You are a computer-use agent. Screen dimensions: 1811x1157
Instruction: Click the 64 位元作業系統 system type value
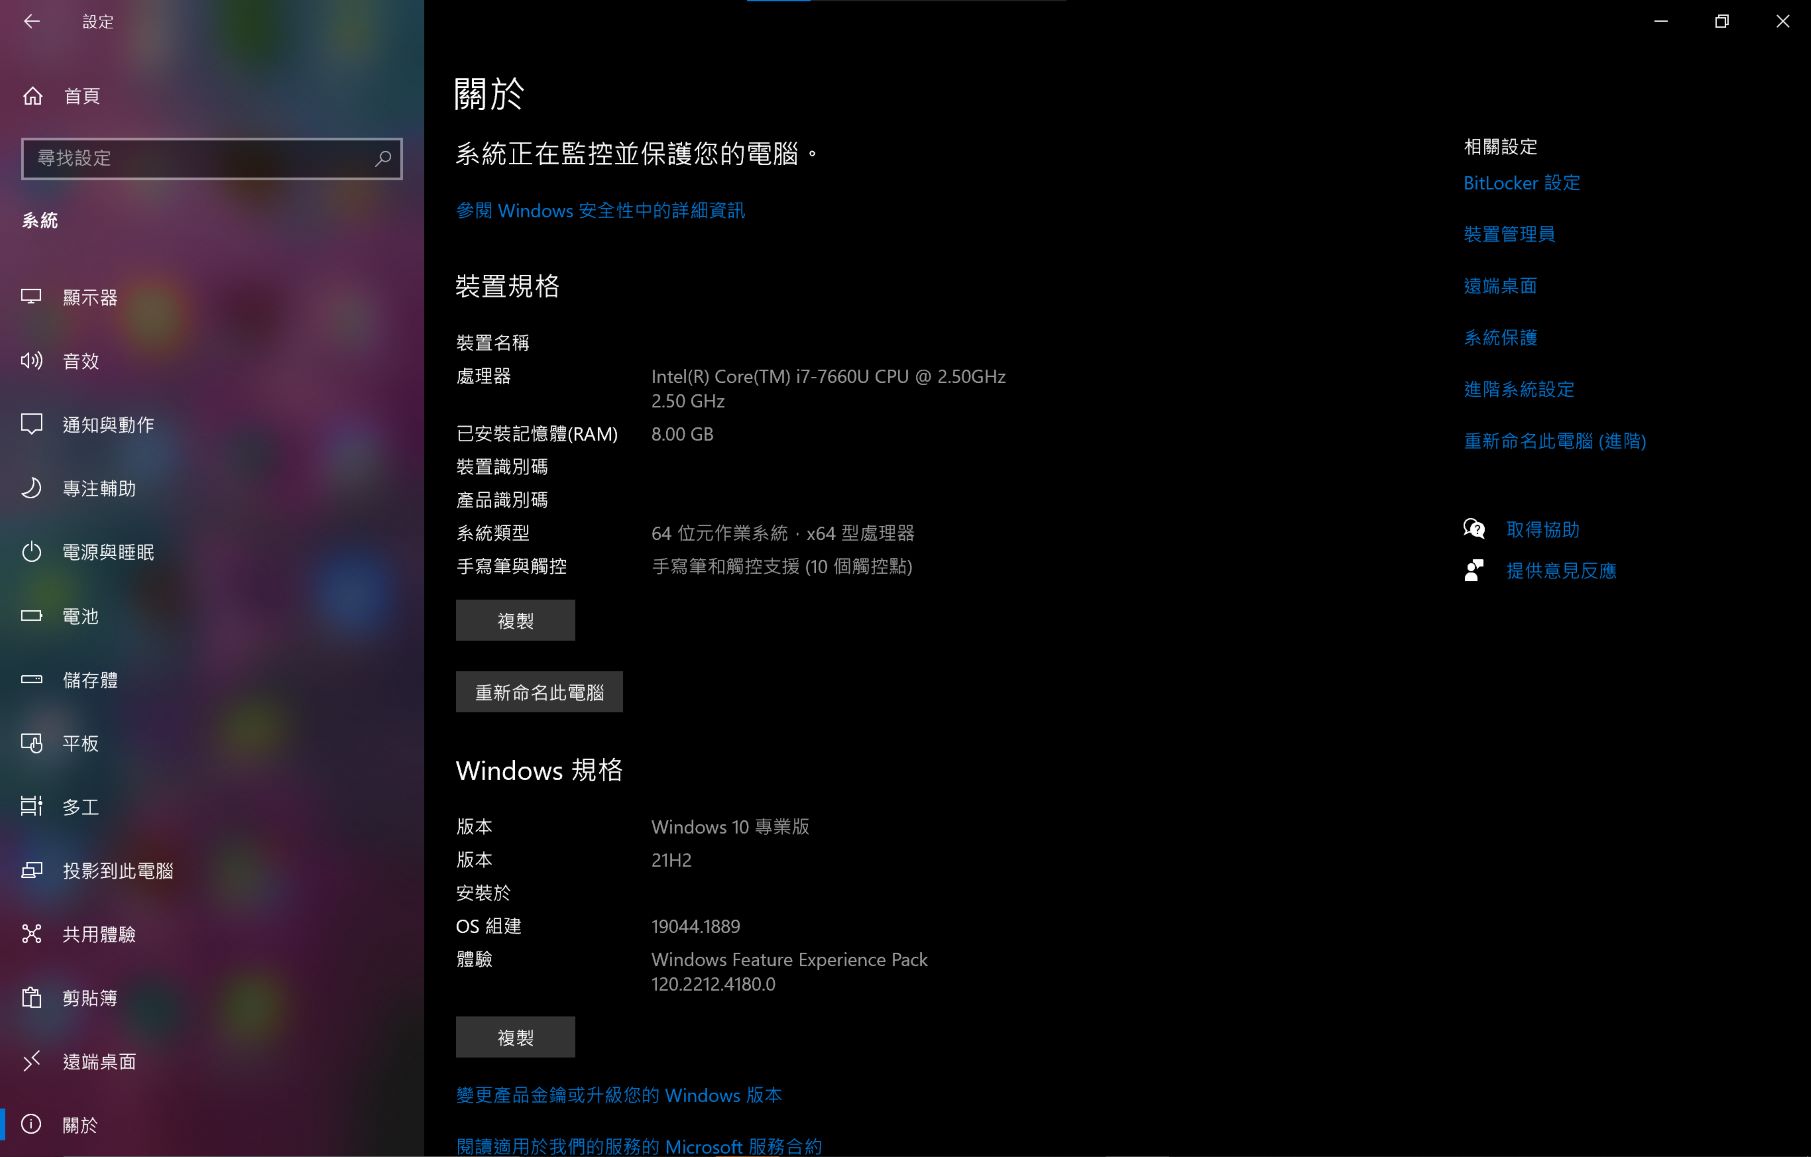[783, 533]
